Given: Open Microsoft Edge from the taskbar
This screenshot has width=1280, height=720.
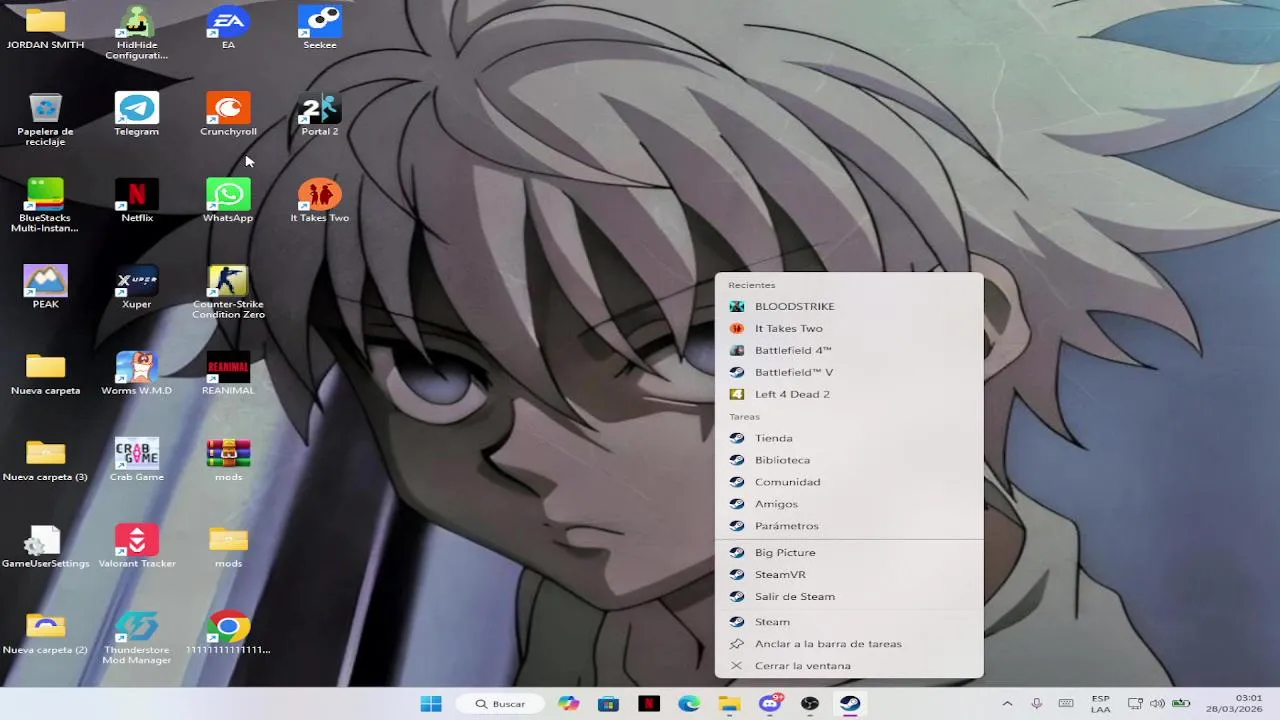Looking at the screenshot, I should [x=689, y=704].
